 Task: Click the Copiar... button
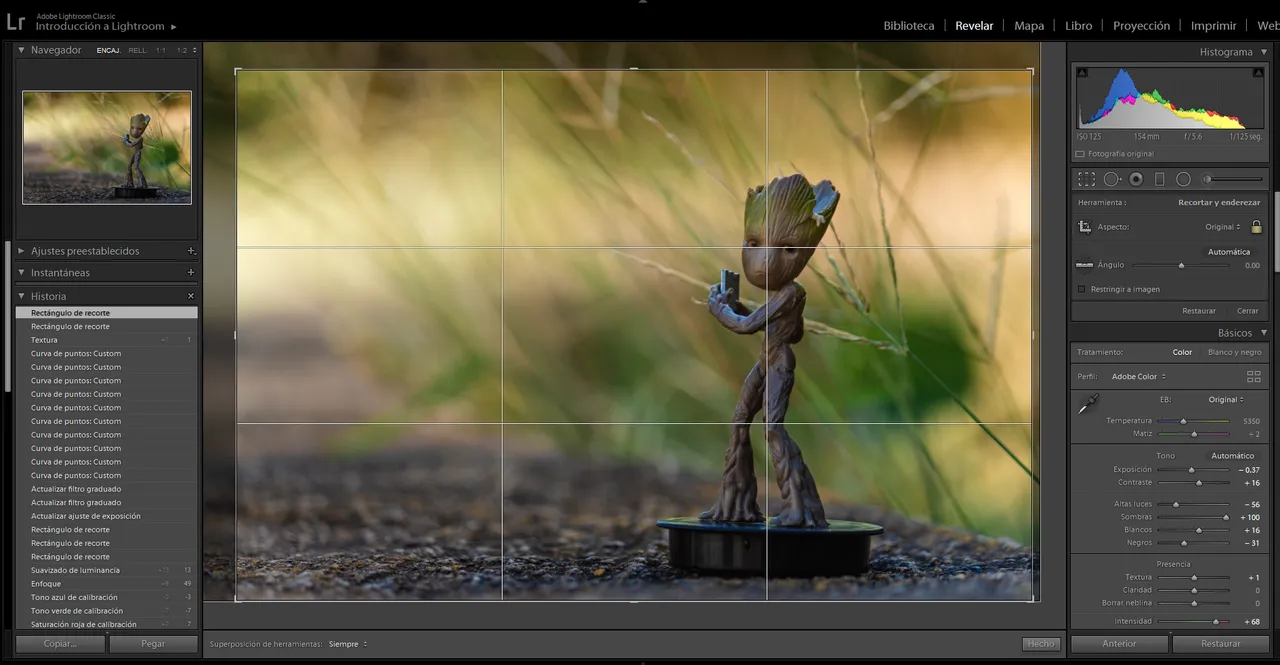pos(60,644)
